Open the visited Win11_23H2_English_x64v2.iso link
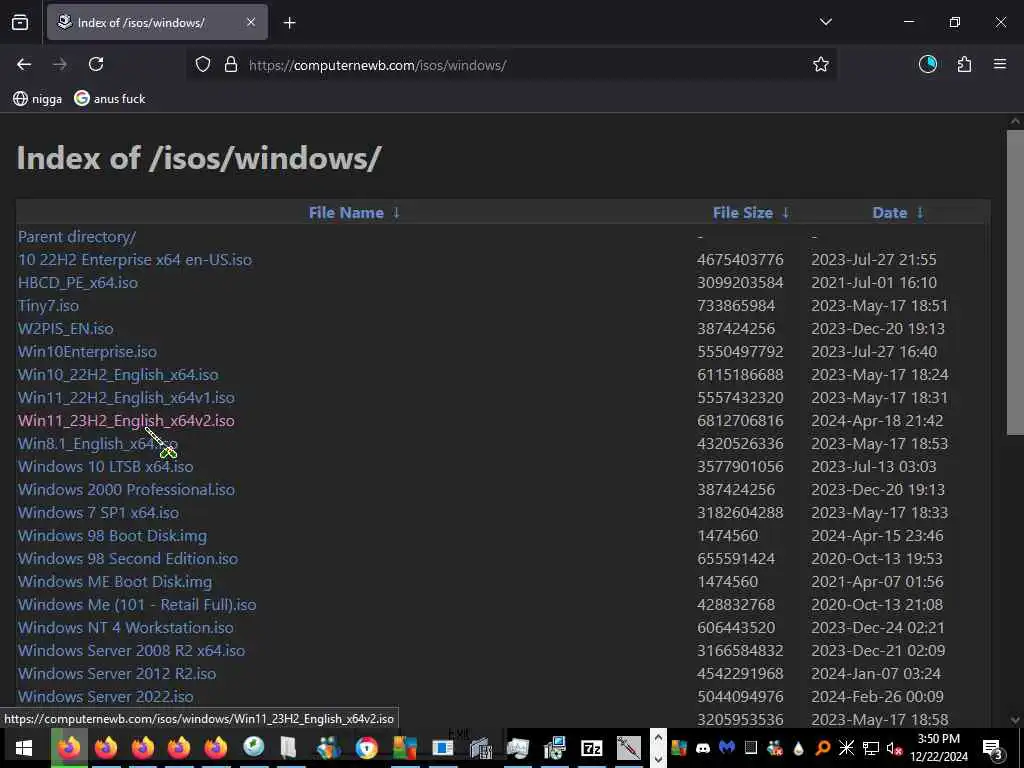The height and width of the screenshot is (768, 1024). click(126, 421)
